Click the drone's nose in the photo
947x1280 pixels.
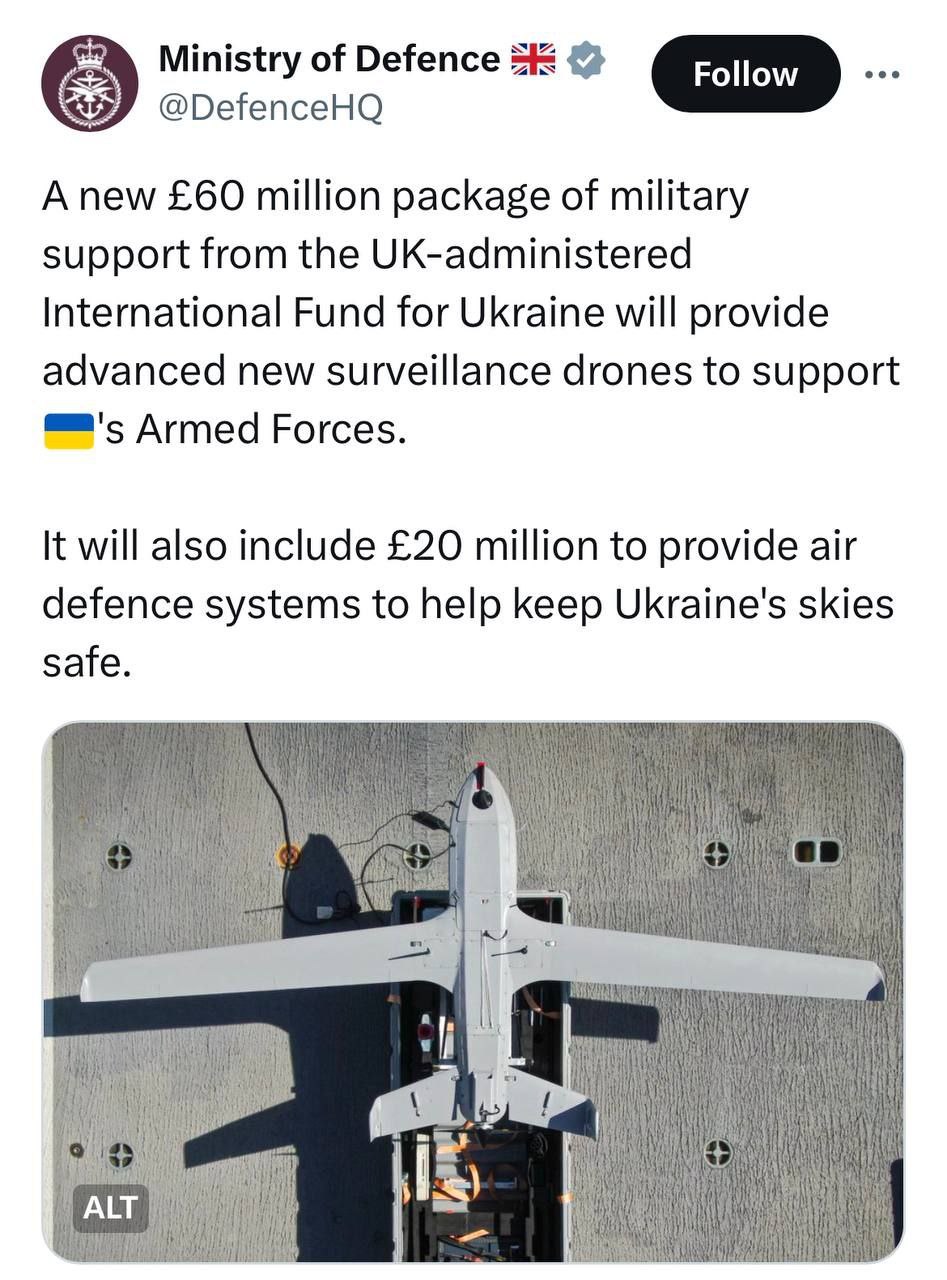pos(482,790)
